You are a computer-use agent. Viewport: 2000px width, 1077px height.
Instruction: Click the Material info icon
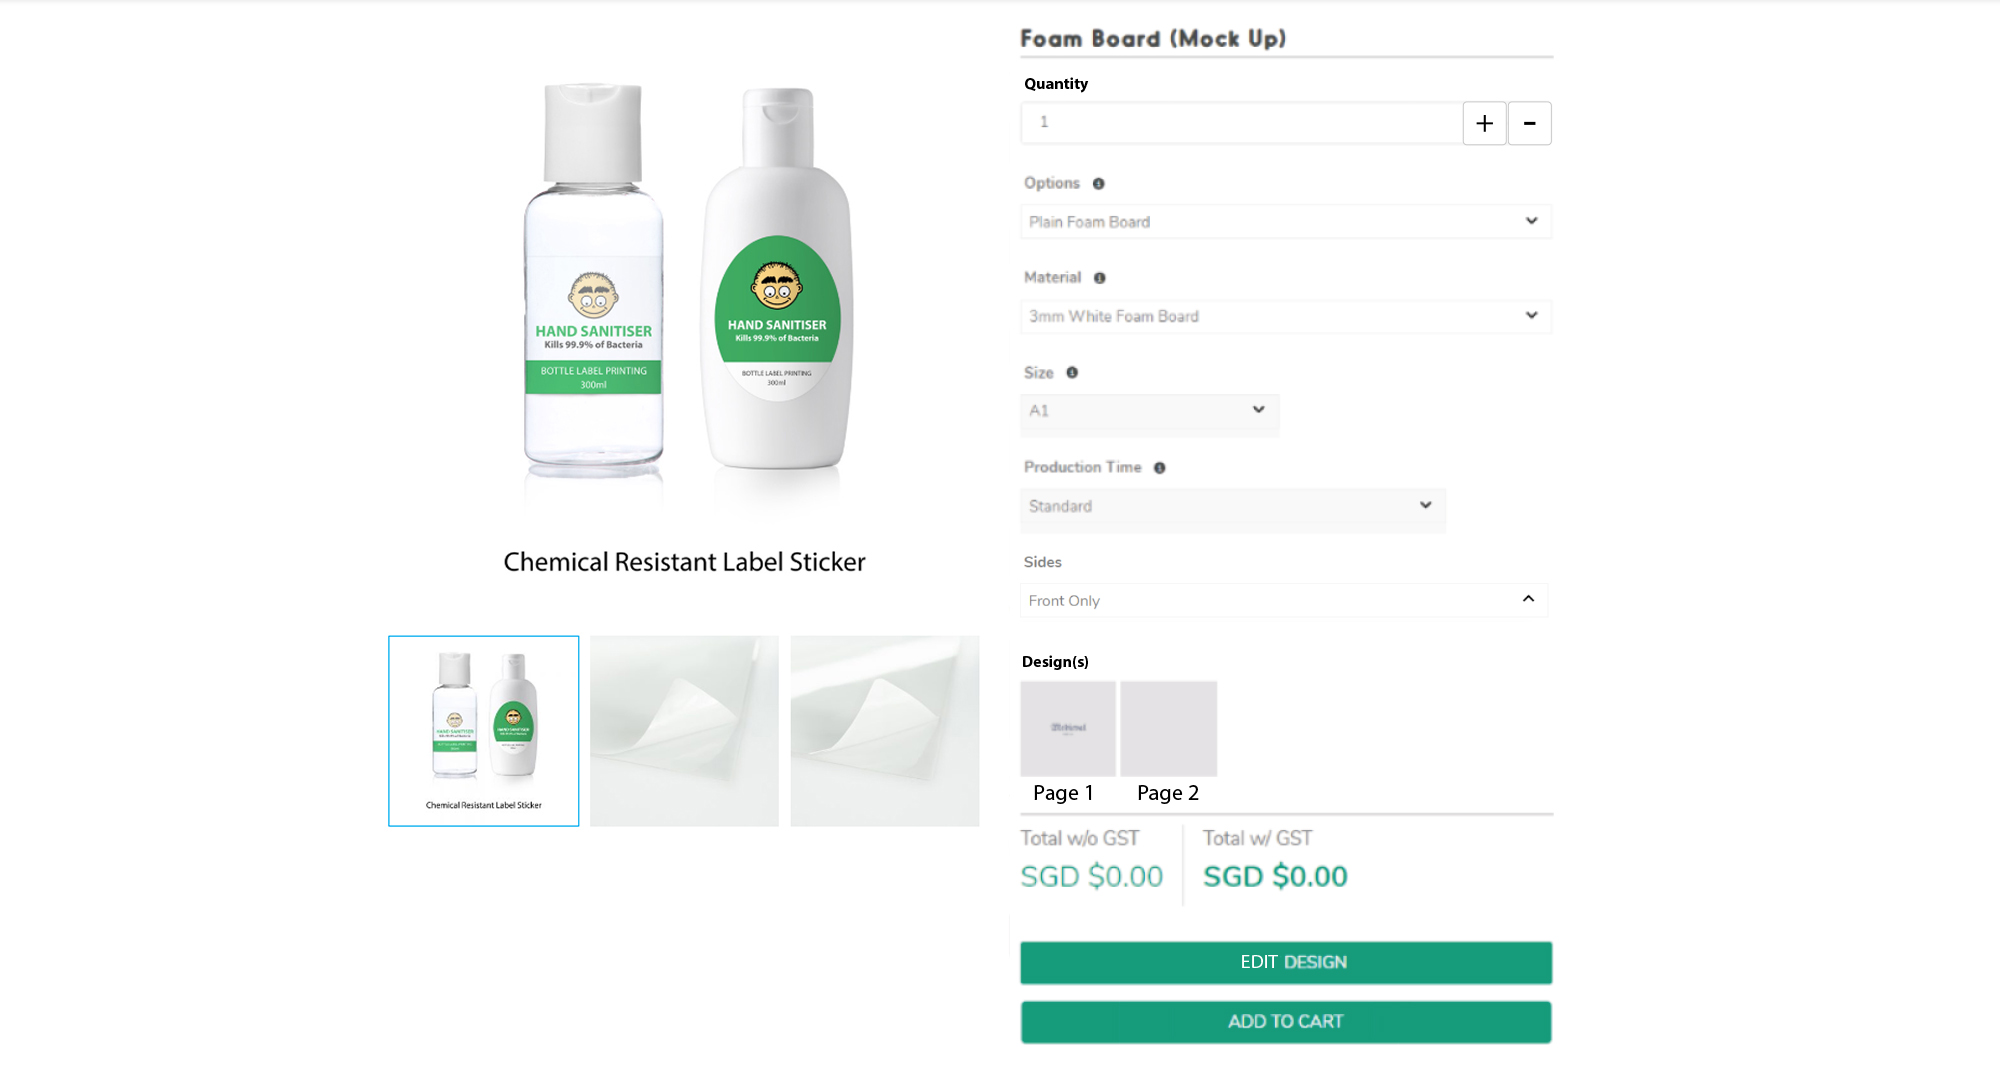tap(1099, 278)
